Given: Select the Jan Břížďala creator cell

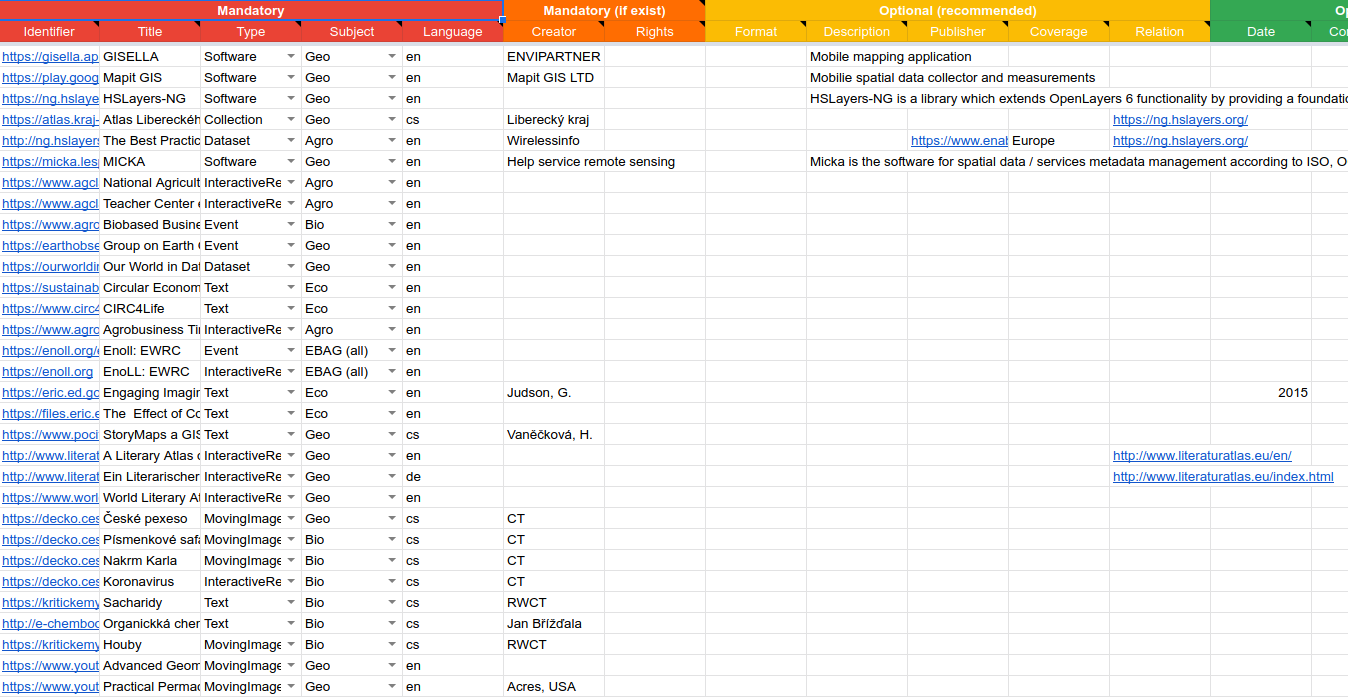Looking at the screenshot, I should pyautogui.click(x=554, y=624).
